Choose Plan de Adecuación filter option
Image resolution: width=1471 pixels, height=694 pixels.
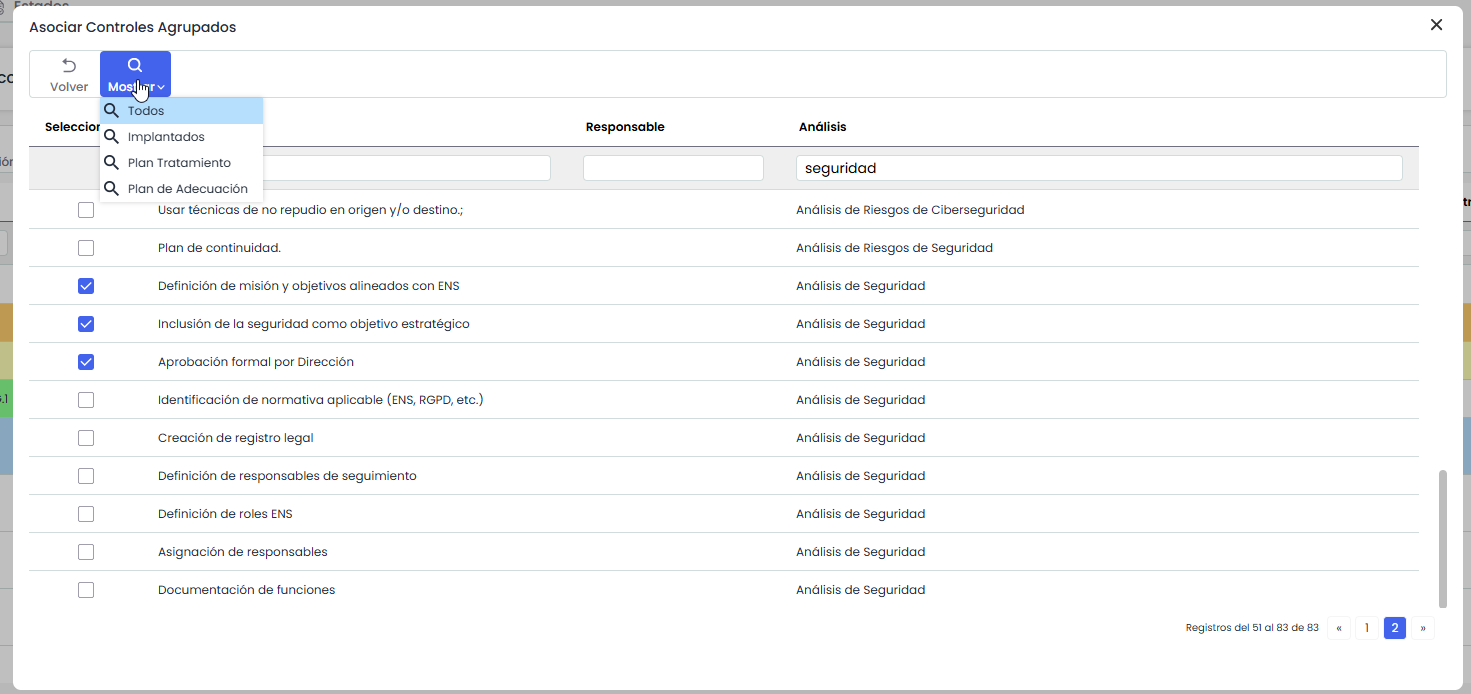187,189
